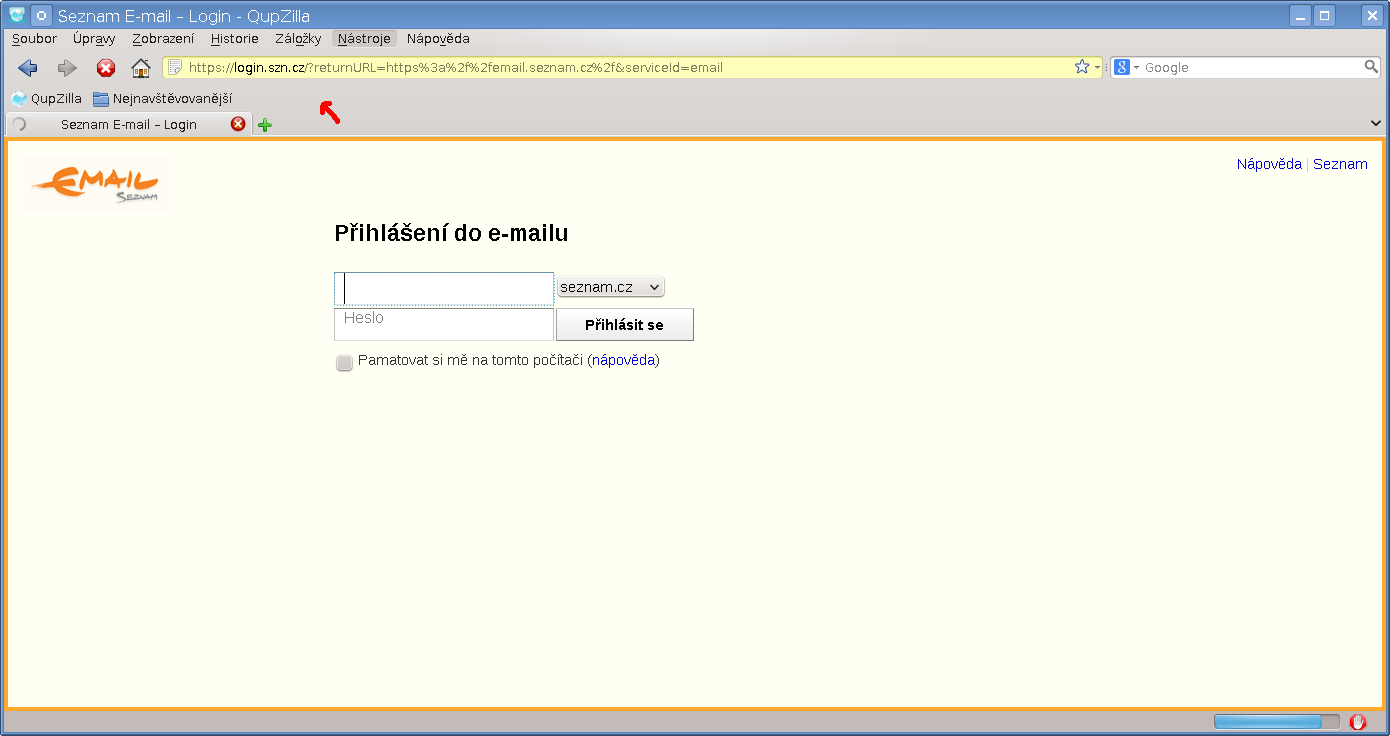
Task: Click the Přihlásit se button
Action: 624,325
